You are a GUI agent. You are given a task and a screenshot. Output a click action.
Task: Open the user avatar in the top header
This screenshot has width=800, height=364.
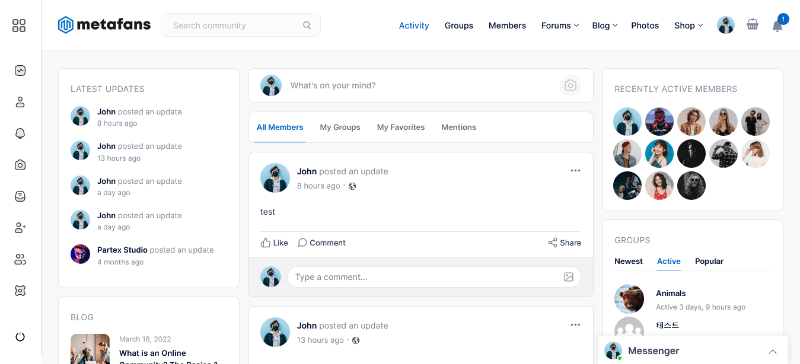point(726,25)
